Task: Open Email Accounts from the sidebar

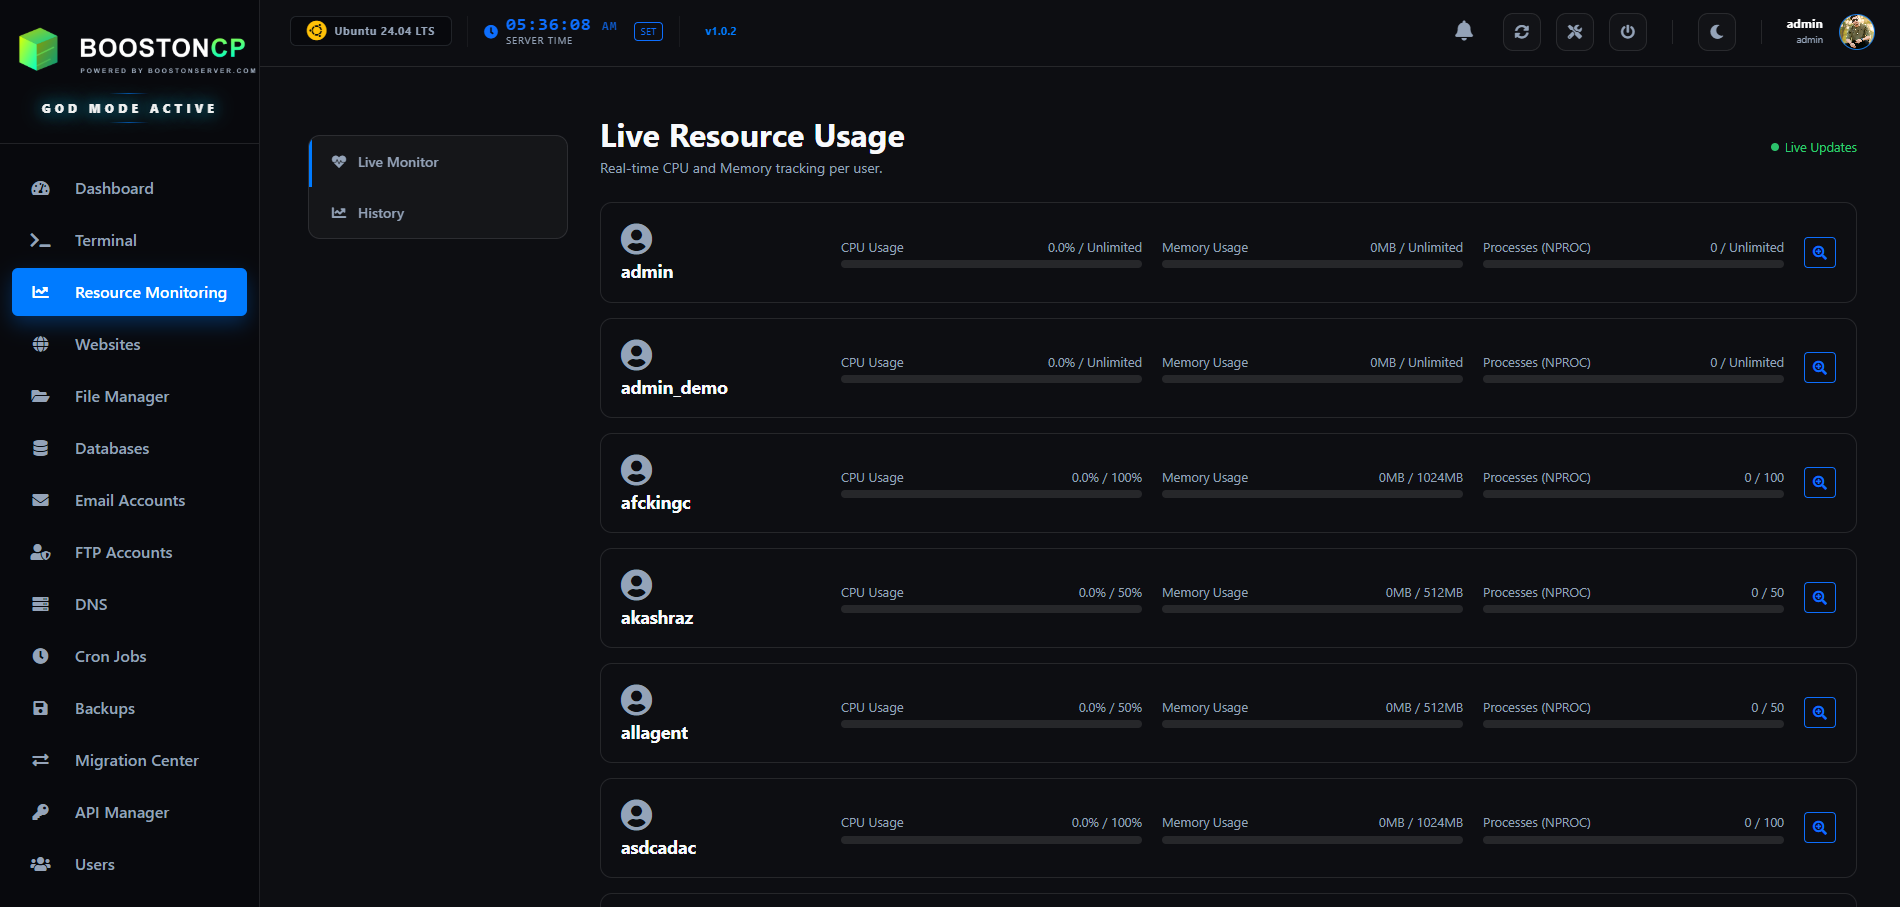Action: coord(130,500)
